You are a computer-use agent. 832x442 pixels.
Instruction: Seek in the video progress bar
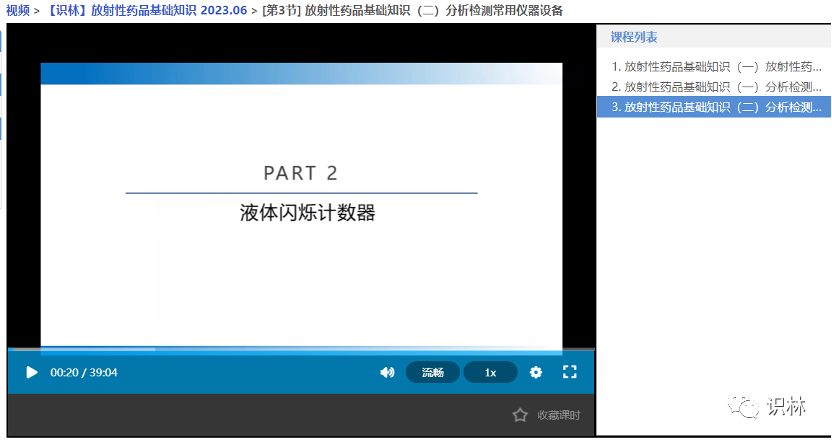[301, 349]
